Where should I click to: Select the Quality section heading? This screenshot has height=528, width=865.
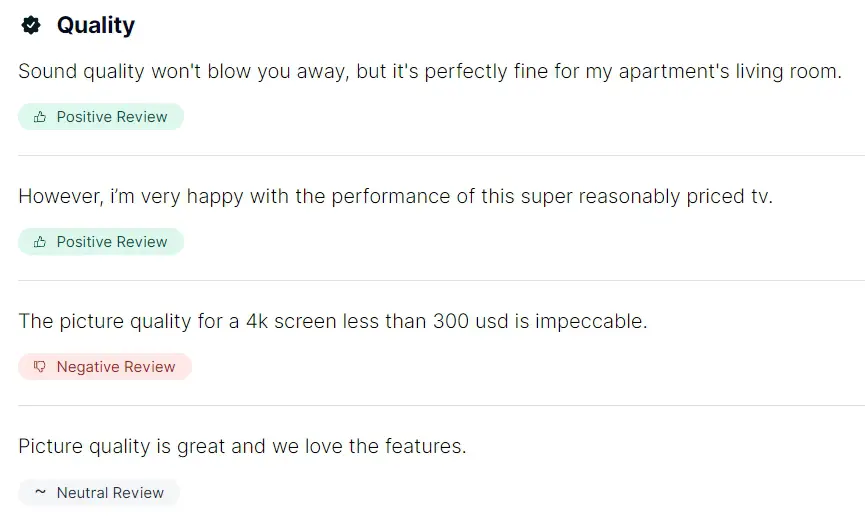(x=95, y=25)
